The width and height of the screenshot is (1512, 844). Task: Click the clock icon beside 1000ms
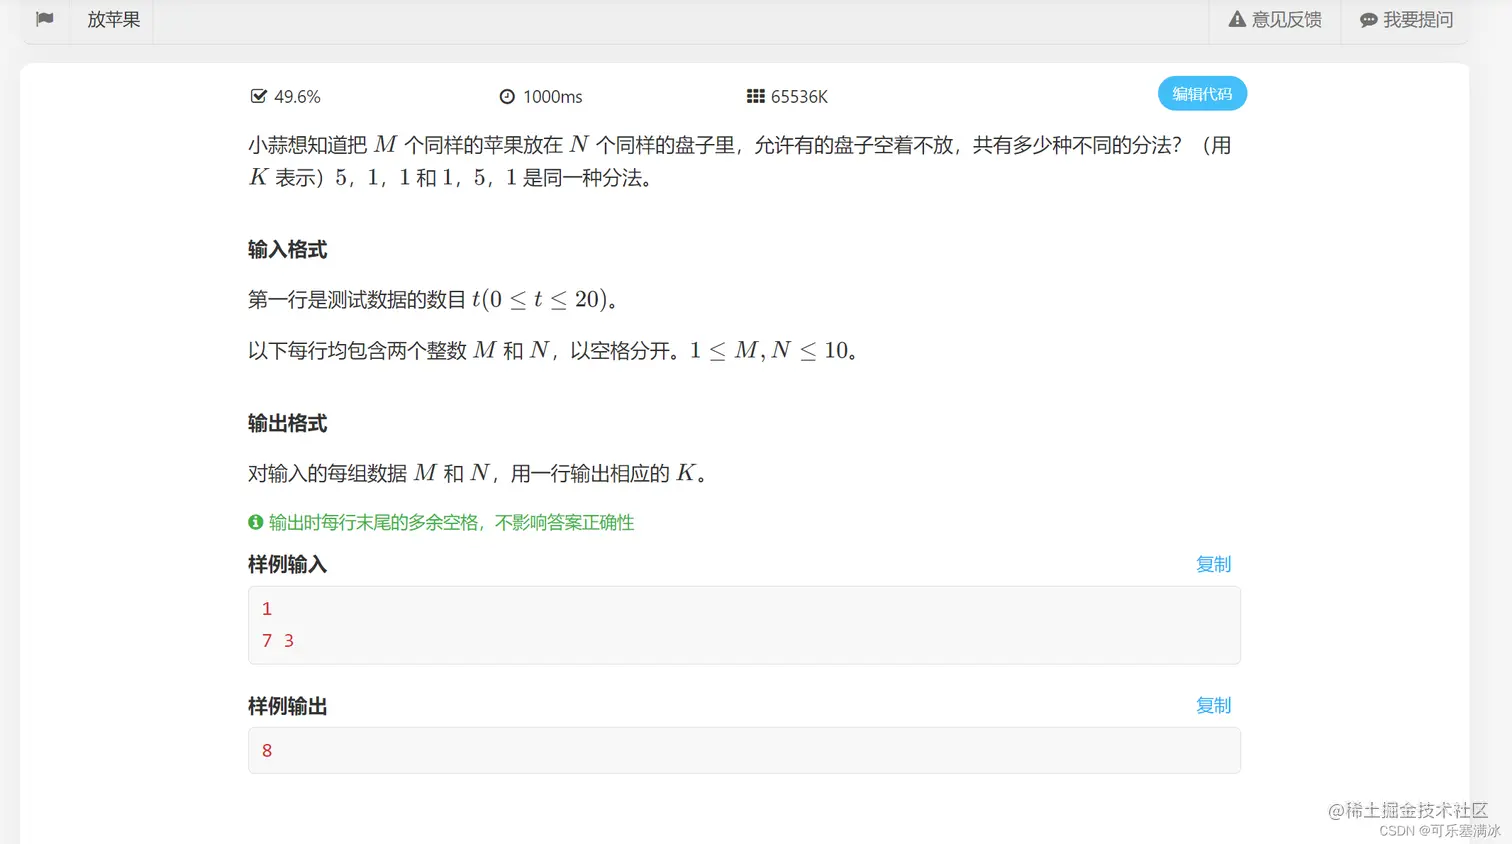click(x=507, y=96)
